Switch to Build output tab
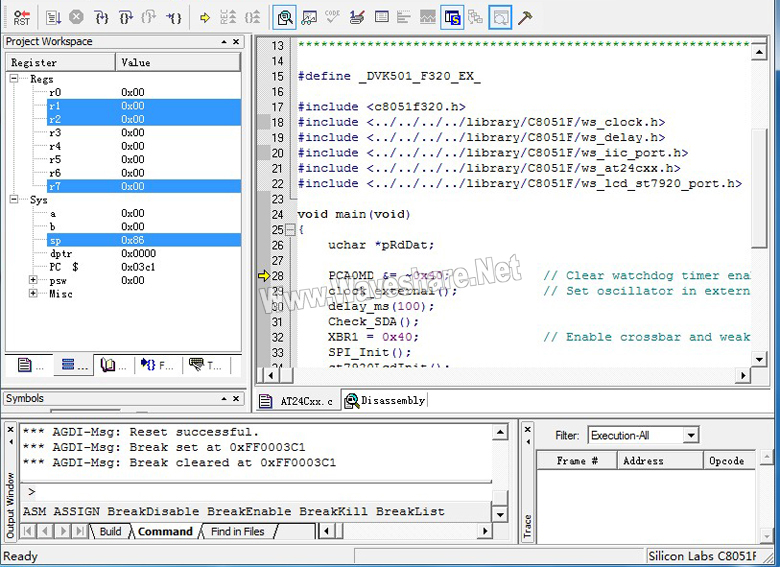Screen dimensions: 780x567 click(x=110, y=531)
